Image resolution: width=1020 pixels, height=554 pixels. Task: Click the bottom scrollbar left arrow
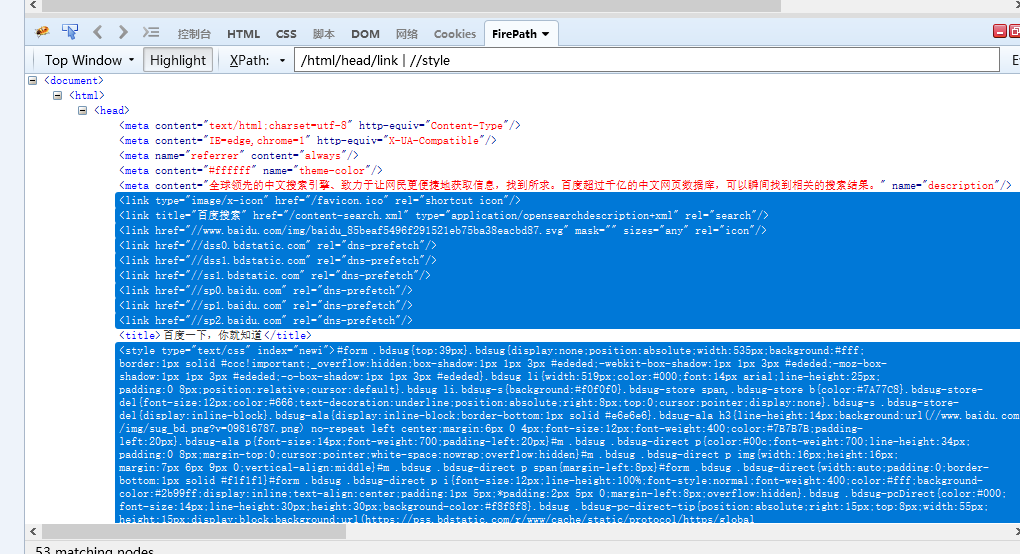click(x=33, y=531)
